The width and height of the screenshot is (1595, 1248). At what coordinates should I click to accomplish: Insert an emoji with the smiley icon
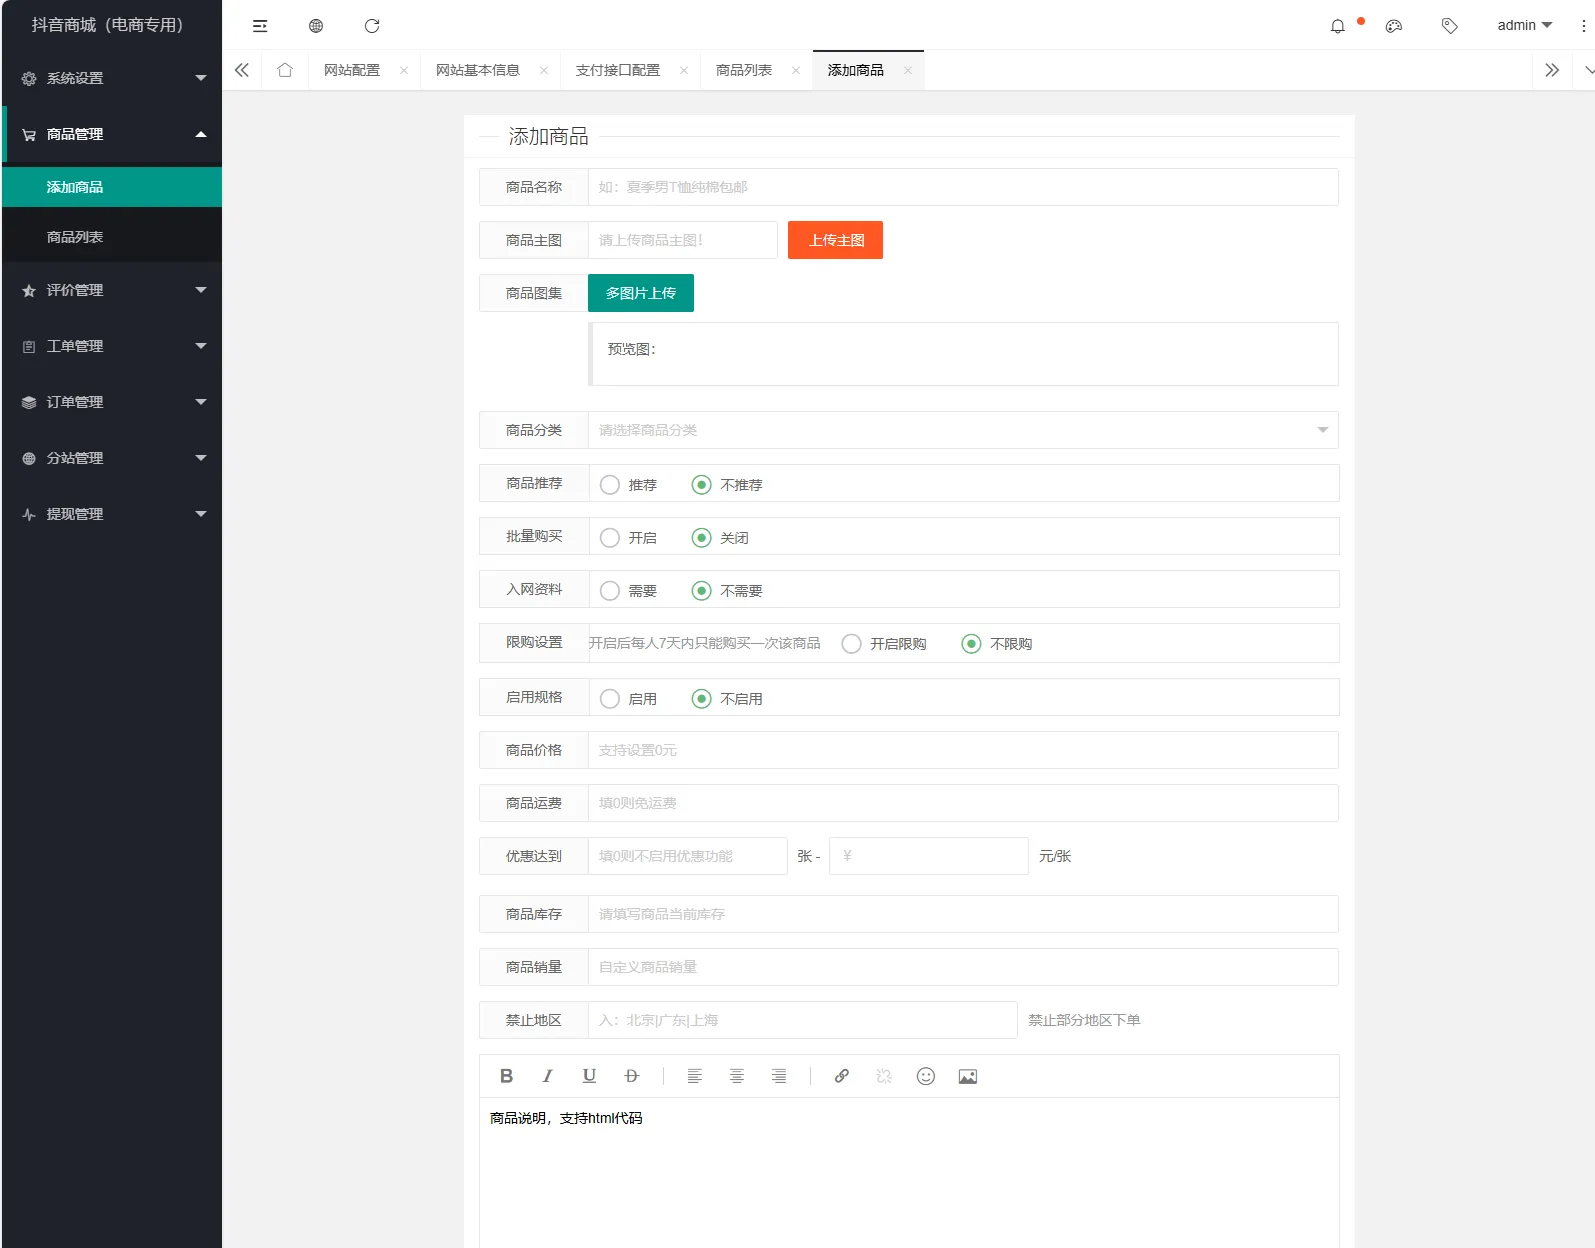[x=925, y=1076]
